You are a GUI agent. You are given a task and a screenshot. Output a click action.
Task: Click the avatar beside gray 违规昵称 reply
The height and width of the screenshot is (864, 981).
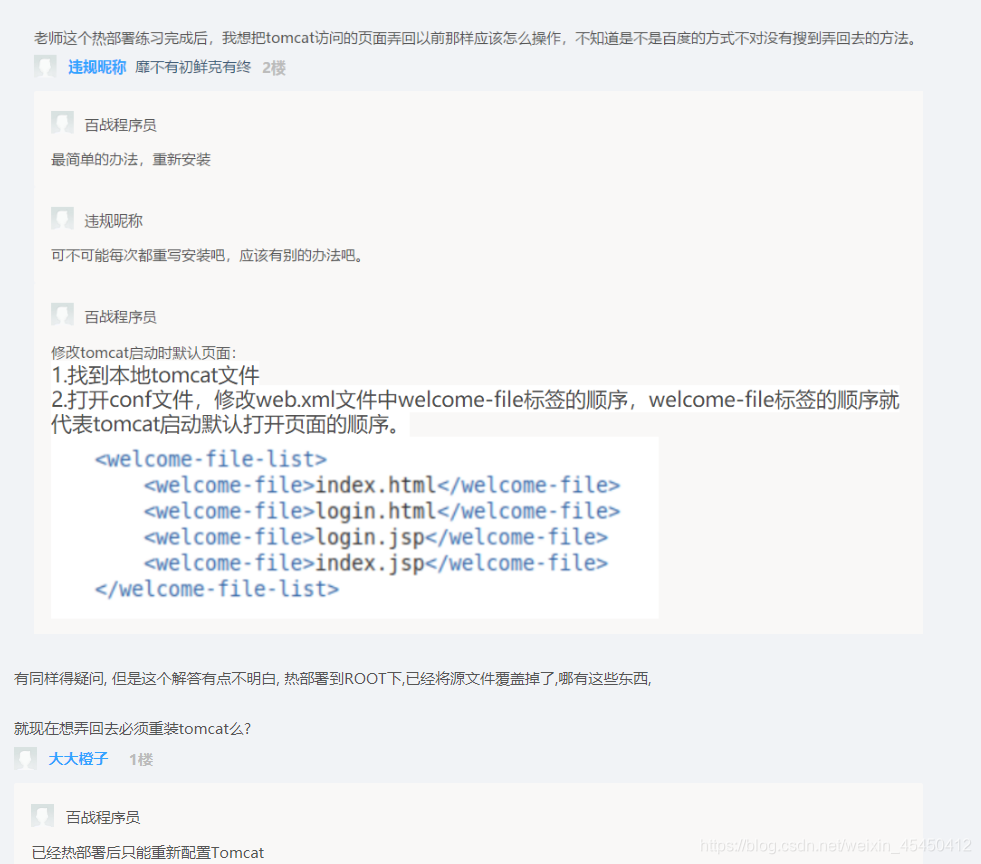pyautogui.click(x=62, y=219)
